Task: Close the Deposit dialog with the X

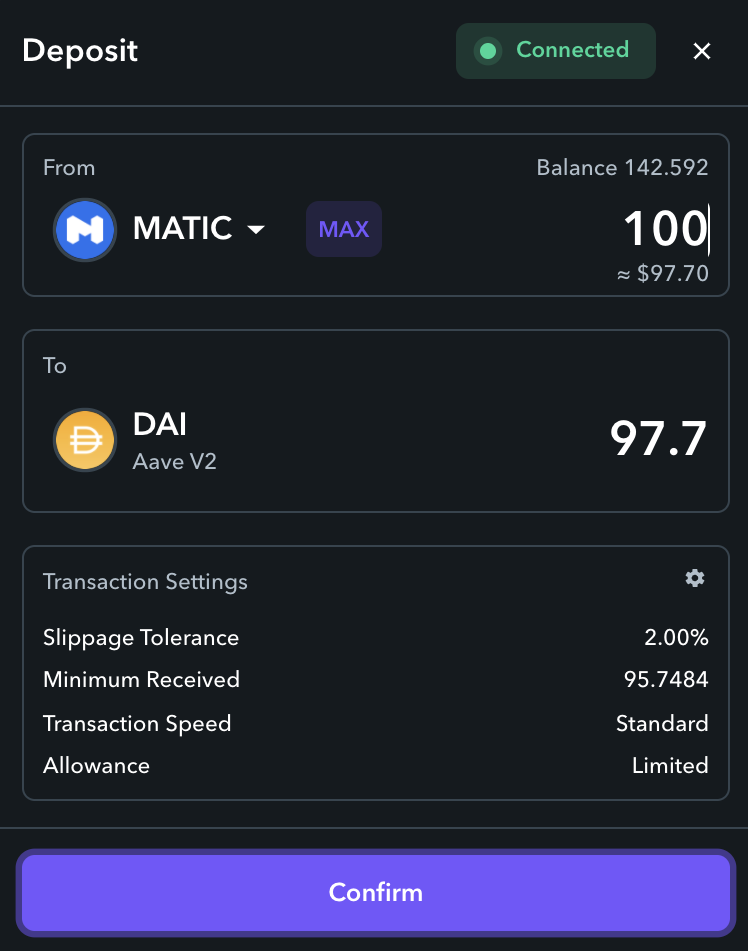Action: coord(702,51)
